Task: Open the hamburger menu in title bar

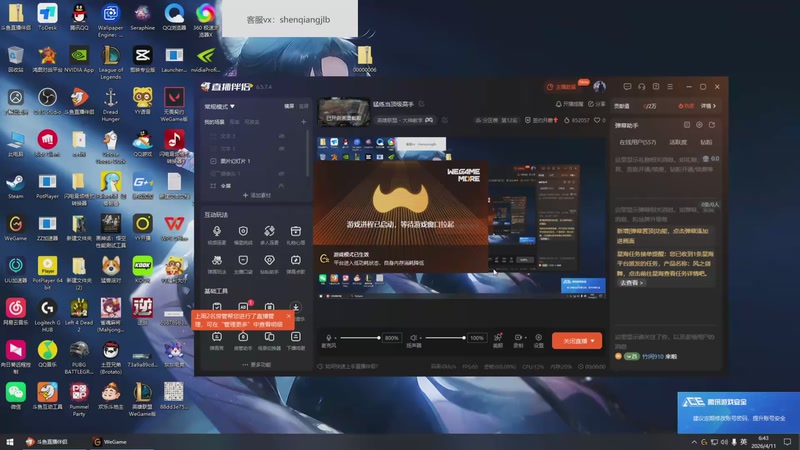Action: 670,87
